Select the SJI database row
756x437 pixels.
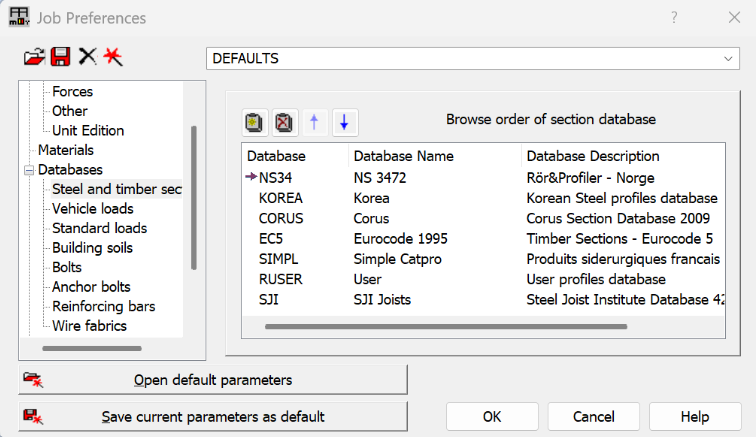[x=484, y=300]
